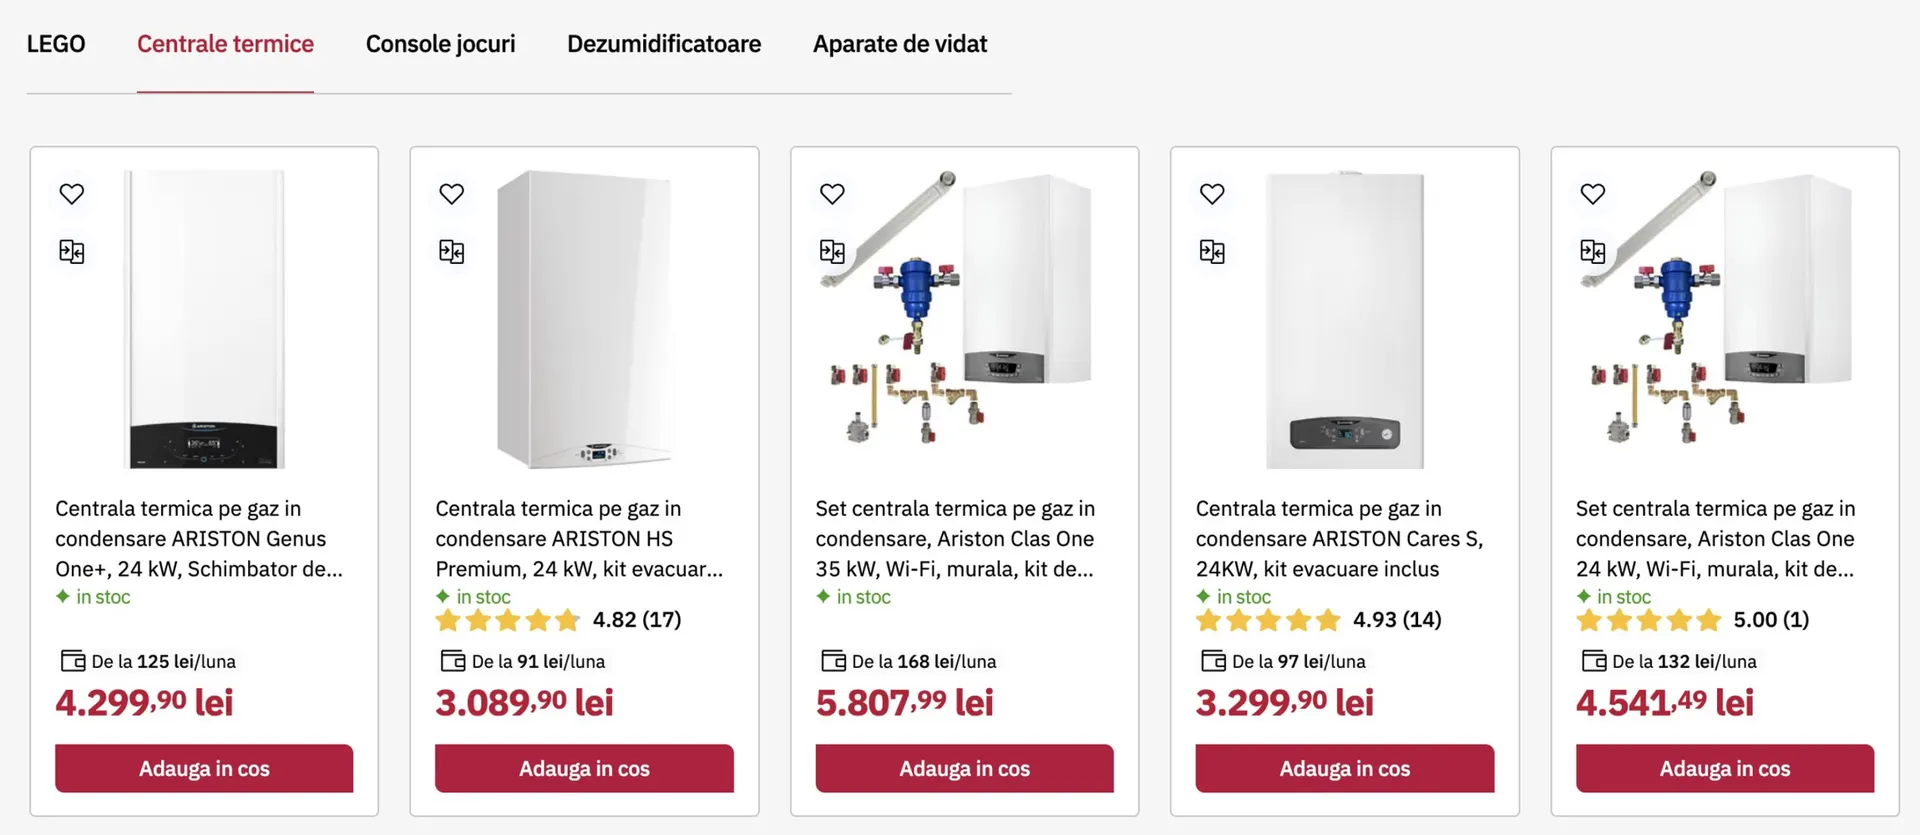The image size is (1920, 835).
Task: Go to Aparate de vidat tab
Action: pos(899,44)
